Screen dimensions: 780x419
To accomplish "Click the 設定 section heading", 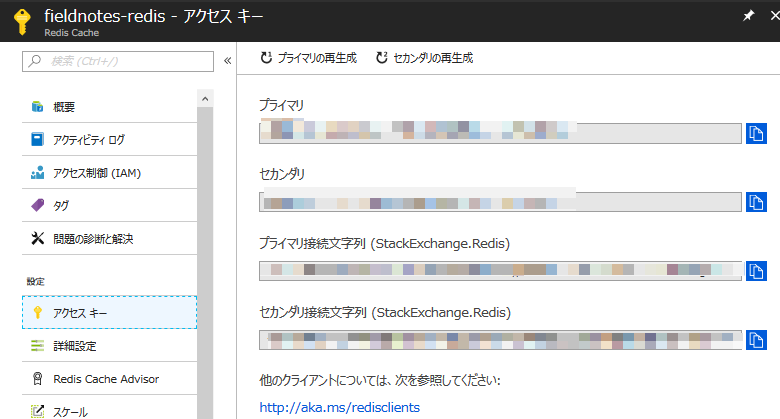I will pos(36,282).
